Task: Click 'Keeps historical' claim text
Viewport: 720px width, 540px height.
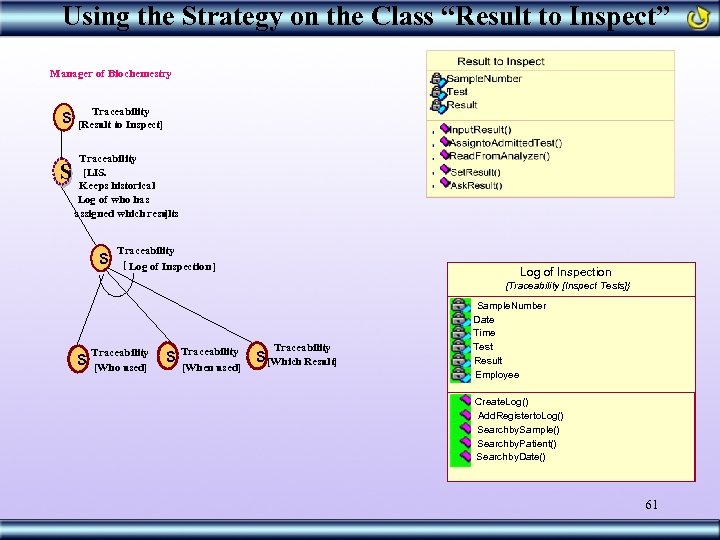Action: [x=117, y=186]
